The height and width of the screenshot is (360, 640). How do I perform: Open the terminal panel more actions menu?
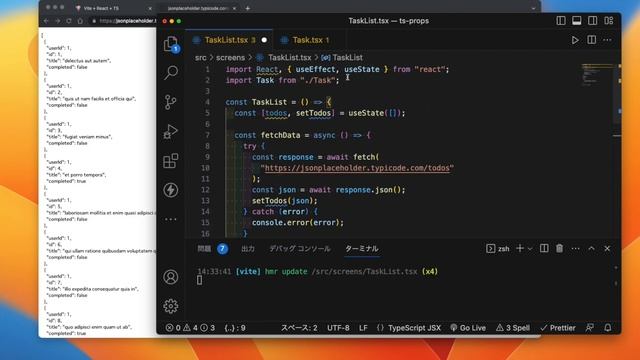pyautogui.click(x=576, y=249)
